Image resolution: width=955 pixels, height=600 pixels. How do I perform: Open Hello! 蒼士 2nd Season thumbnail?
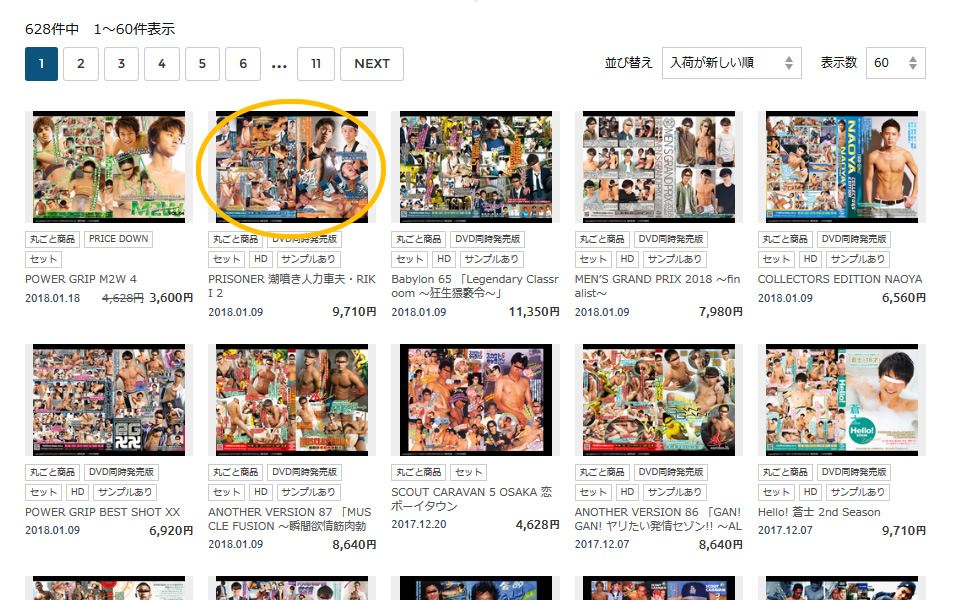(842, 400)
